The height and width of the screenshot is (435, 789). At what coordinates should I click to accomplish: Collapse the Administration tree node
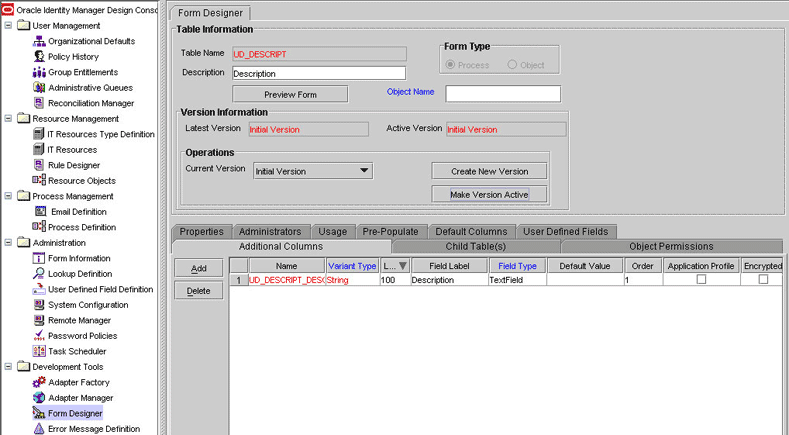(8, 242)
